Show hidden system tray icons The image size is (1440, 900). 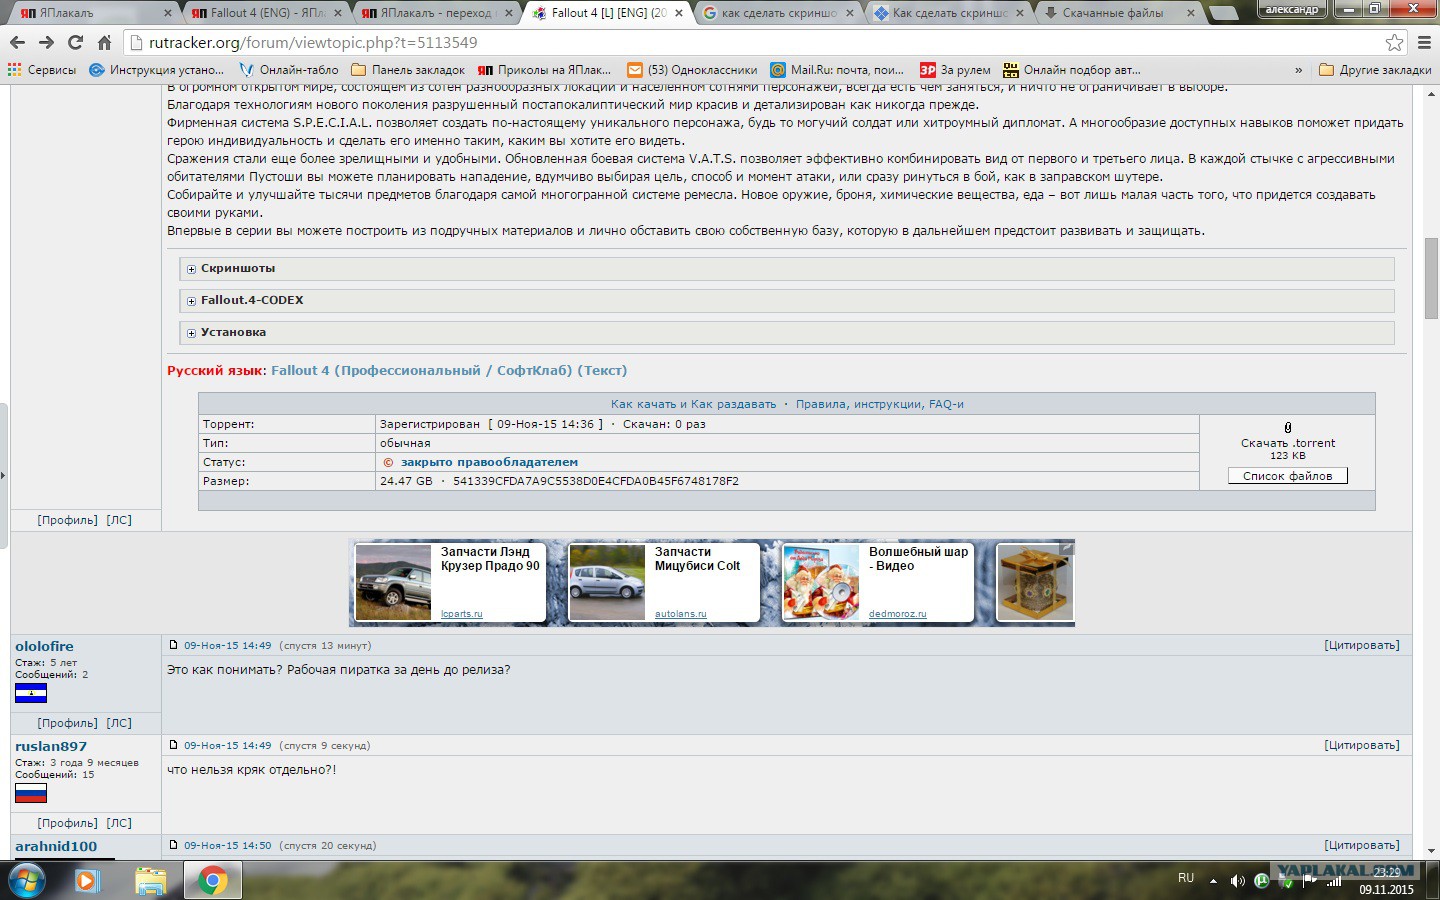(x=1213, y=881)
